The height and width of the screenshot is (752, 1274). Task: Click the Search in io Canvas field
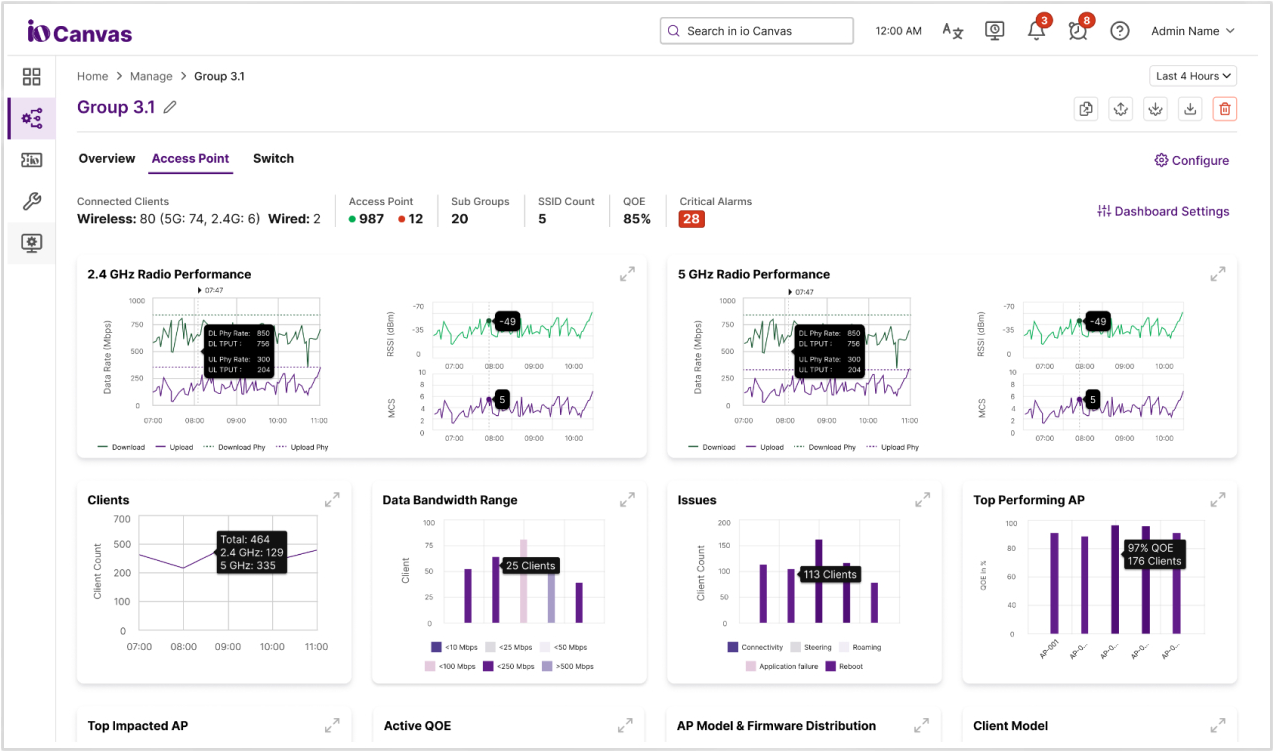[757, 31]
